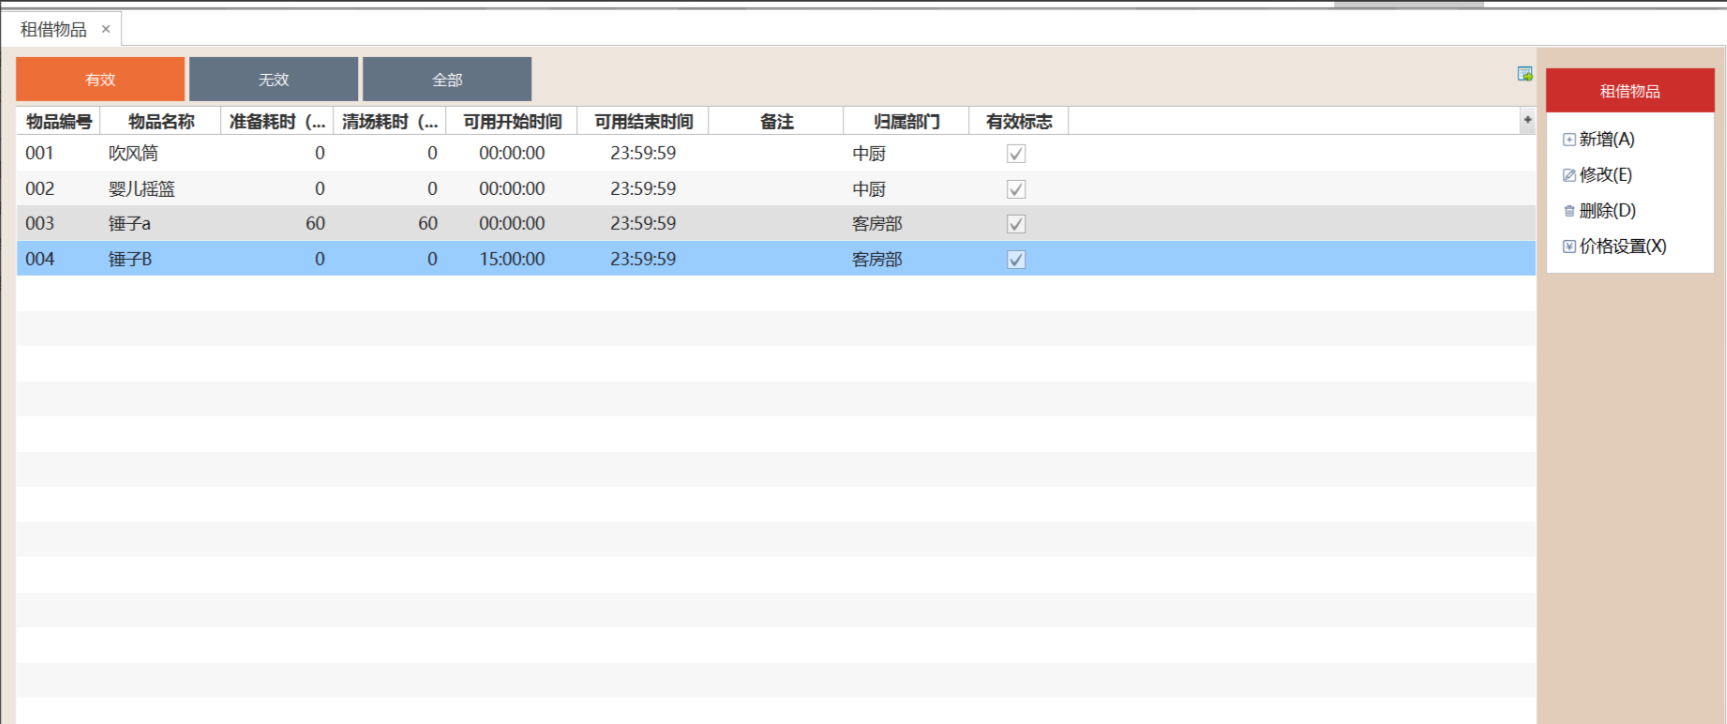
Task: Close the 租借物品 tab with the X
Action: [106, 29]
